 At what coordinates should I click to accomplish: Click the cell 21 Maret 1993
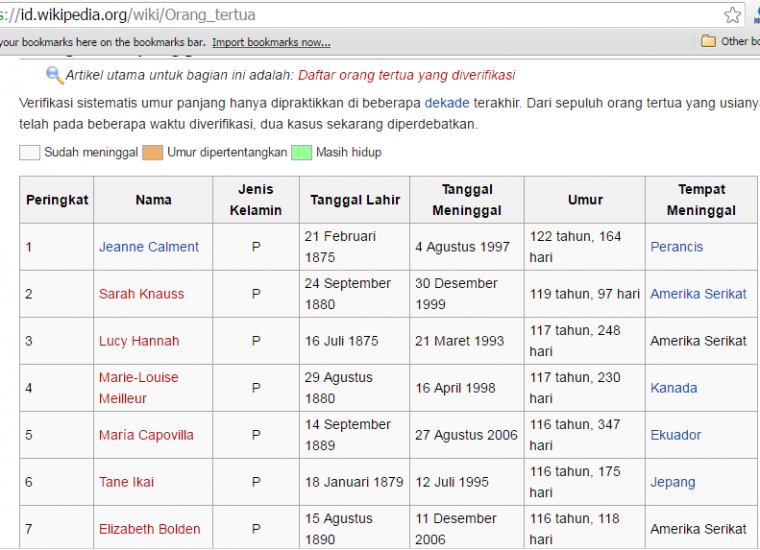click(x=467, y=341)
